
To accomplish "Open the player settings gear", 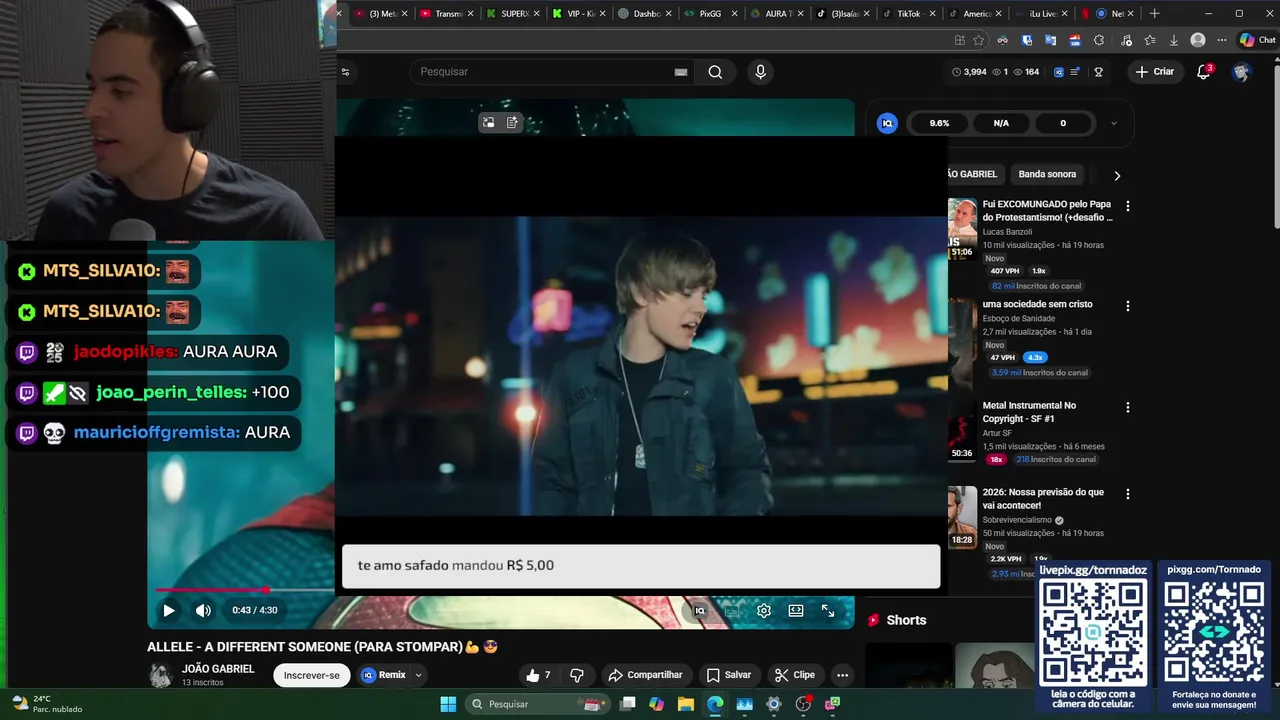I will (x=764, y=610).
